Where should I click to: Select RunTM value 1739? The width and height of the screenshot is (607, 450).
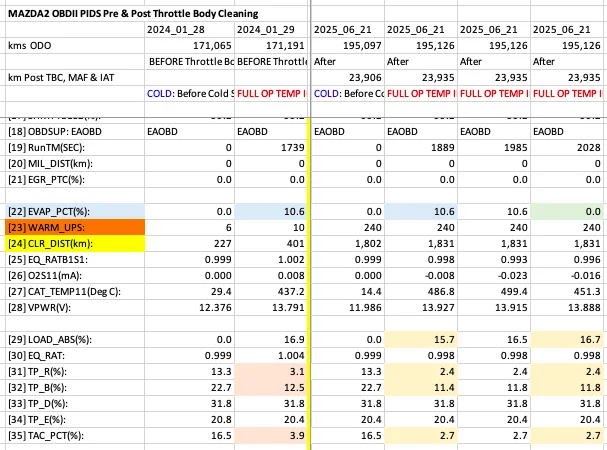[271, 148]
